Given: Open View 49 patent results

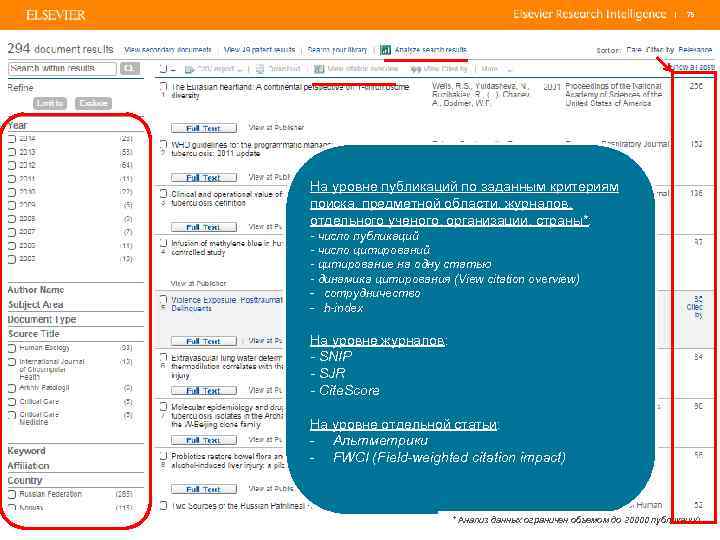Looking at the screenshot, I should 259,50.
